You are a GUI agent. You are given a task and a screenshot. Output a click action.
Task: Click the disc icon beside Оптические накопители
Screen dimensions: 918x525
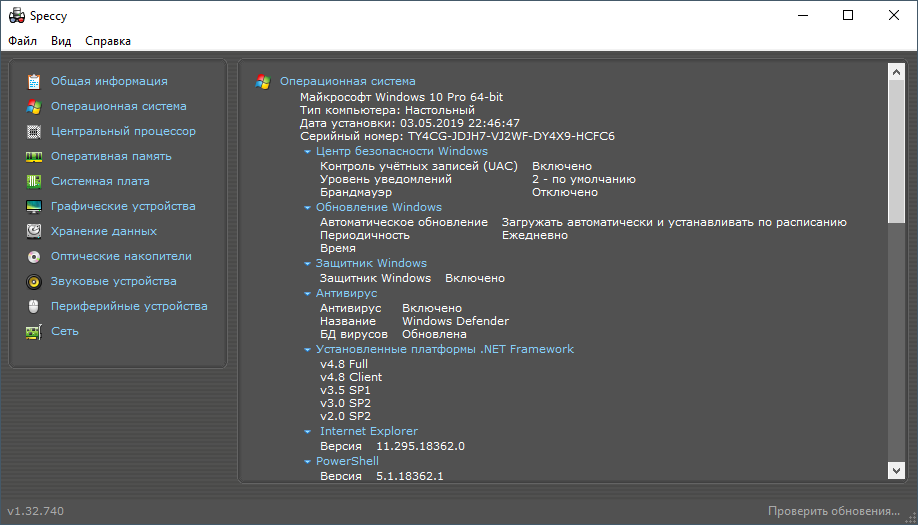[34, 256]
